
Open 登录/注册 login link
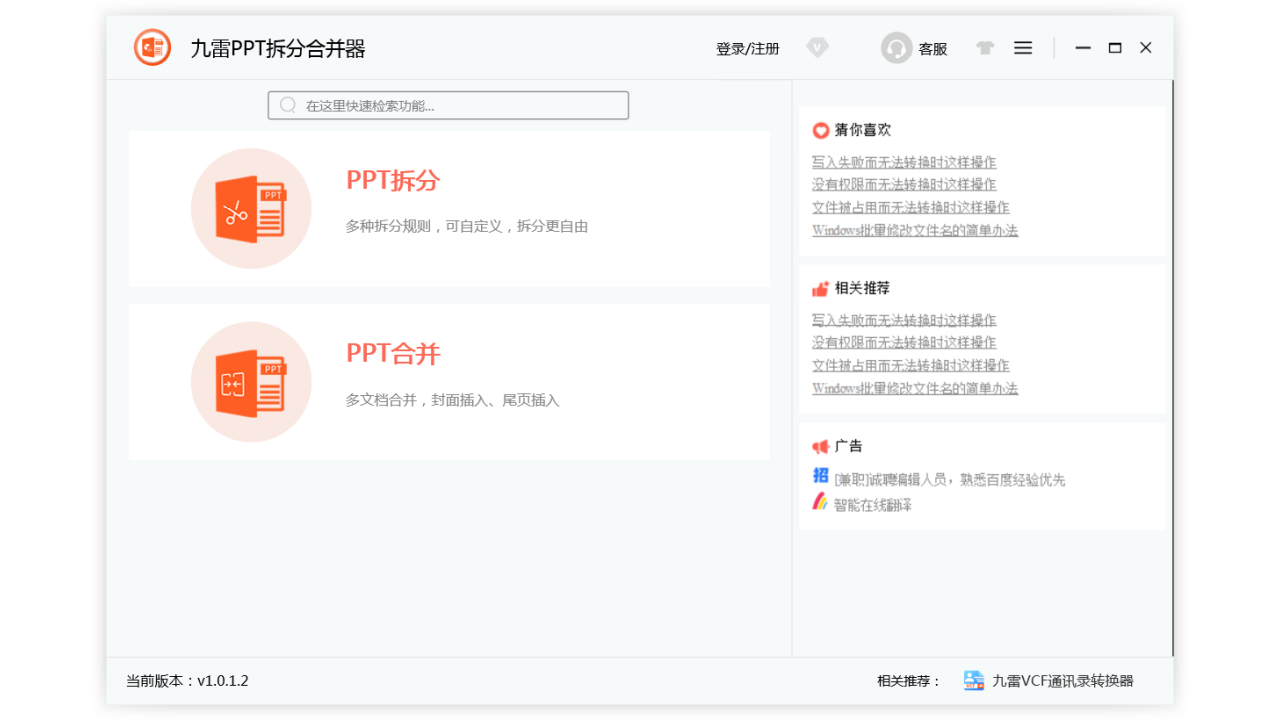[x=748, y=48]
